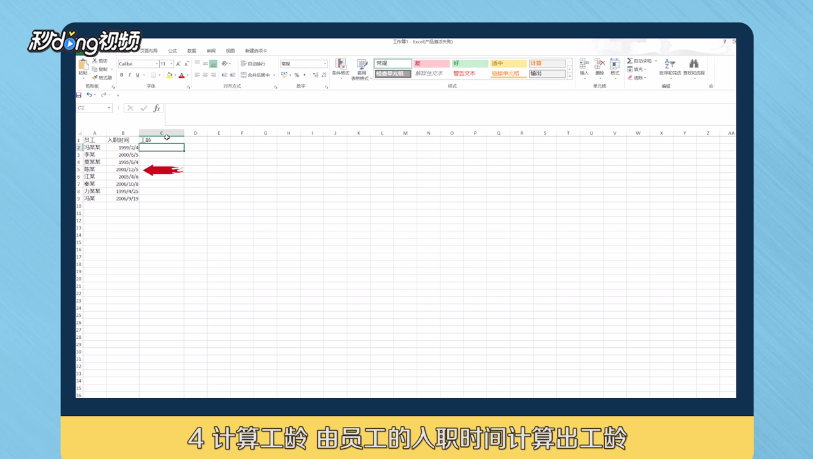Open the number format dropdown

point(325,63)
